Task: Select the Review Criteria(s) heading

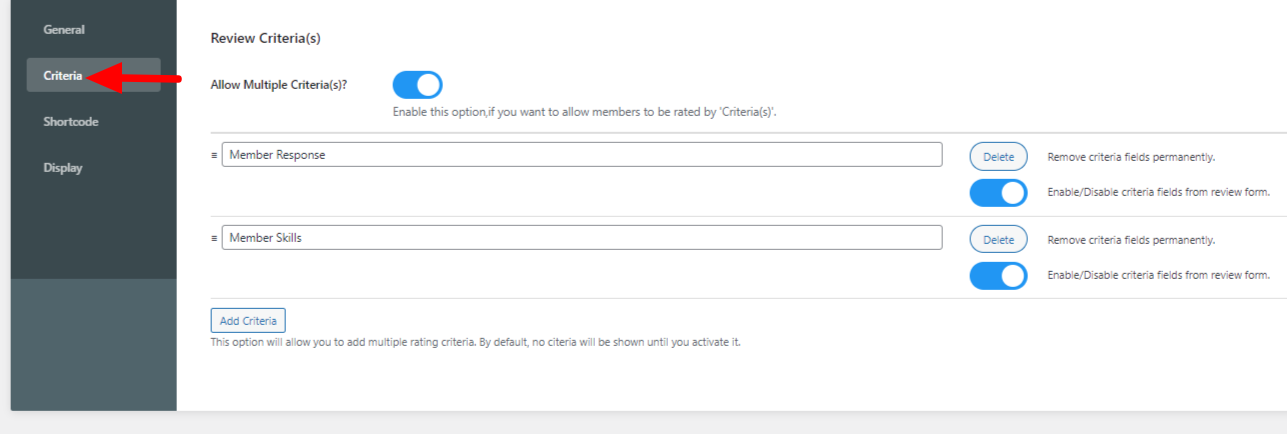Action: click(x=265, y=38)
